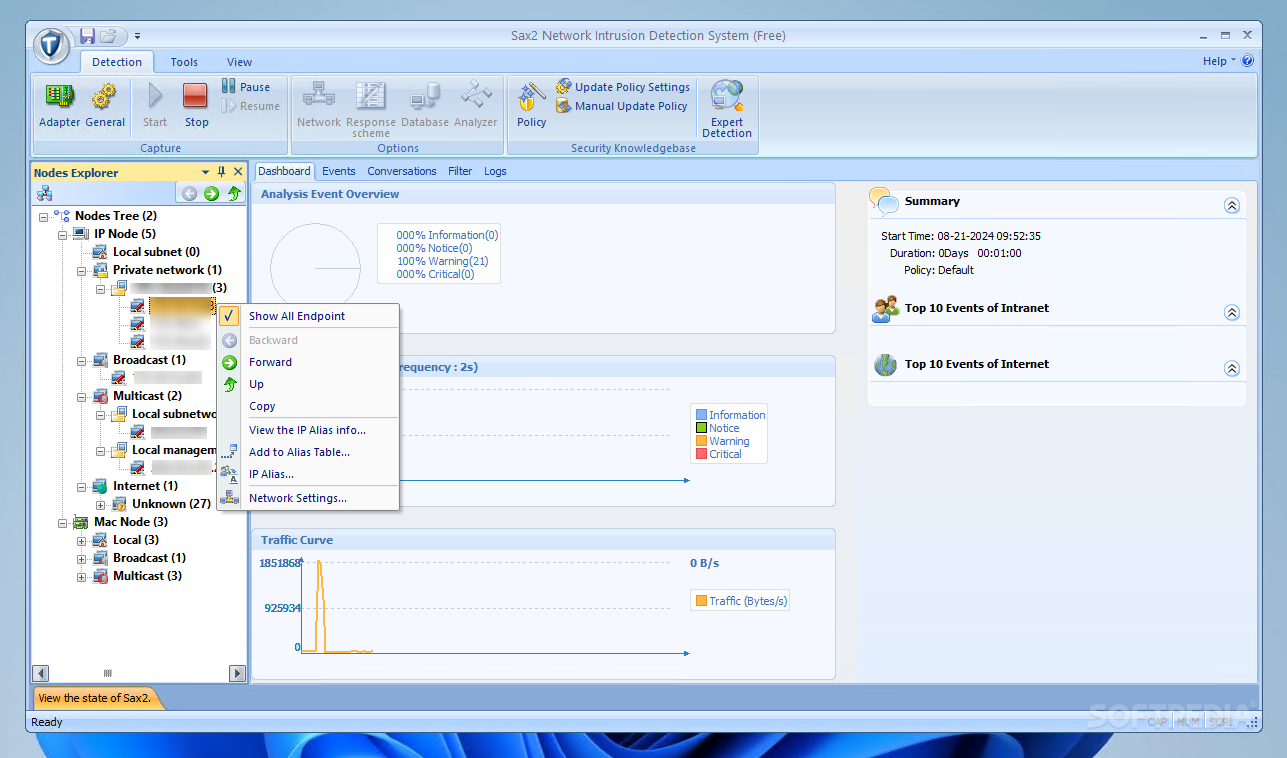Switch to the Detection ribbon tab

tap(117, 62)
